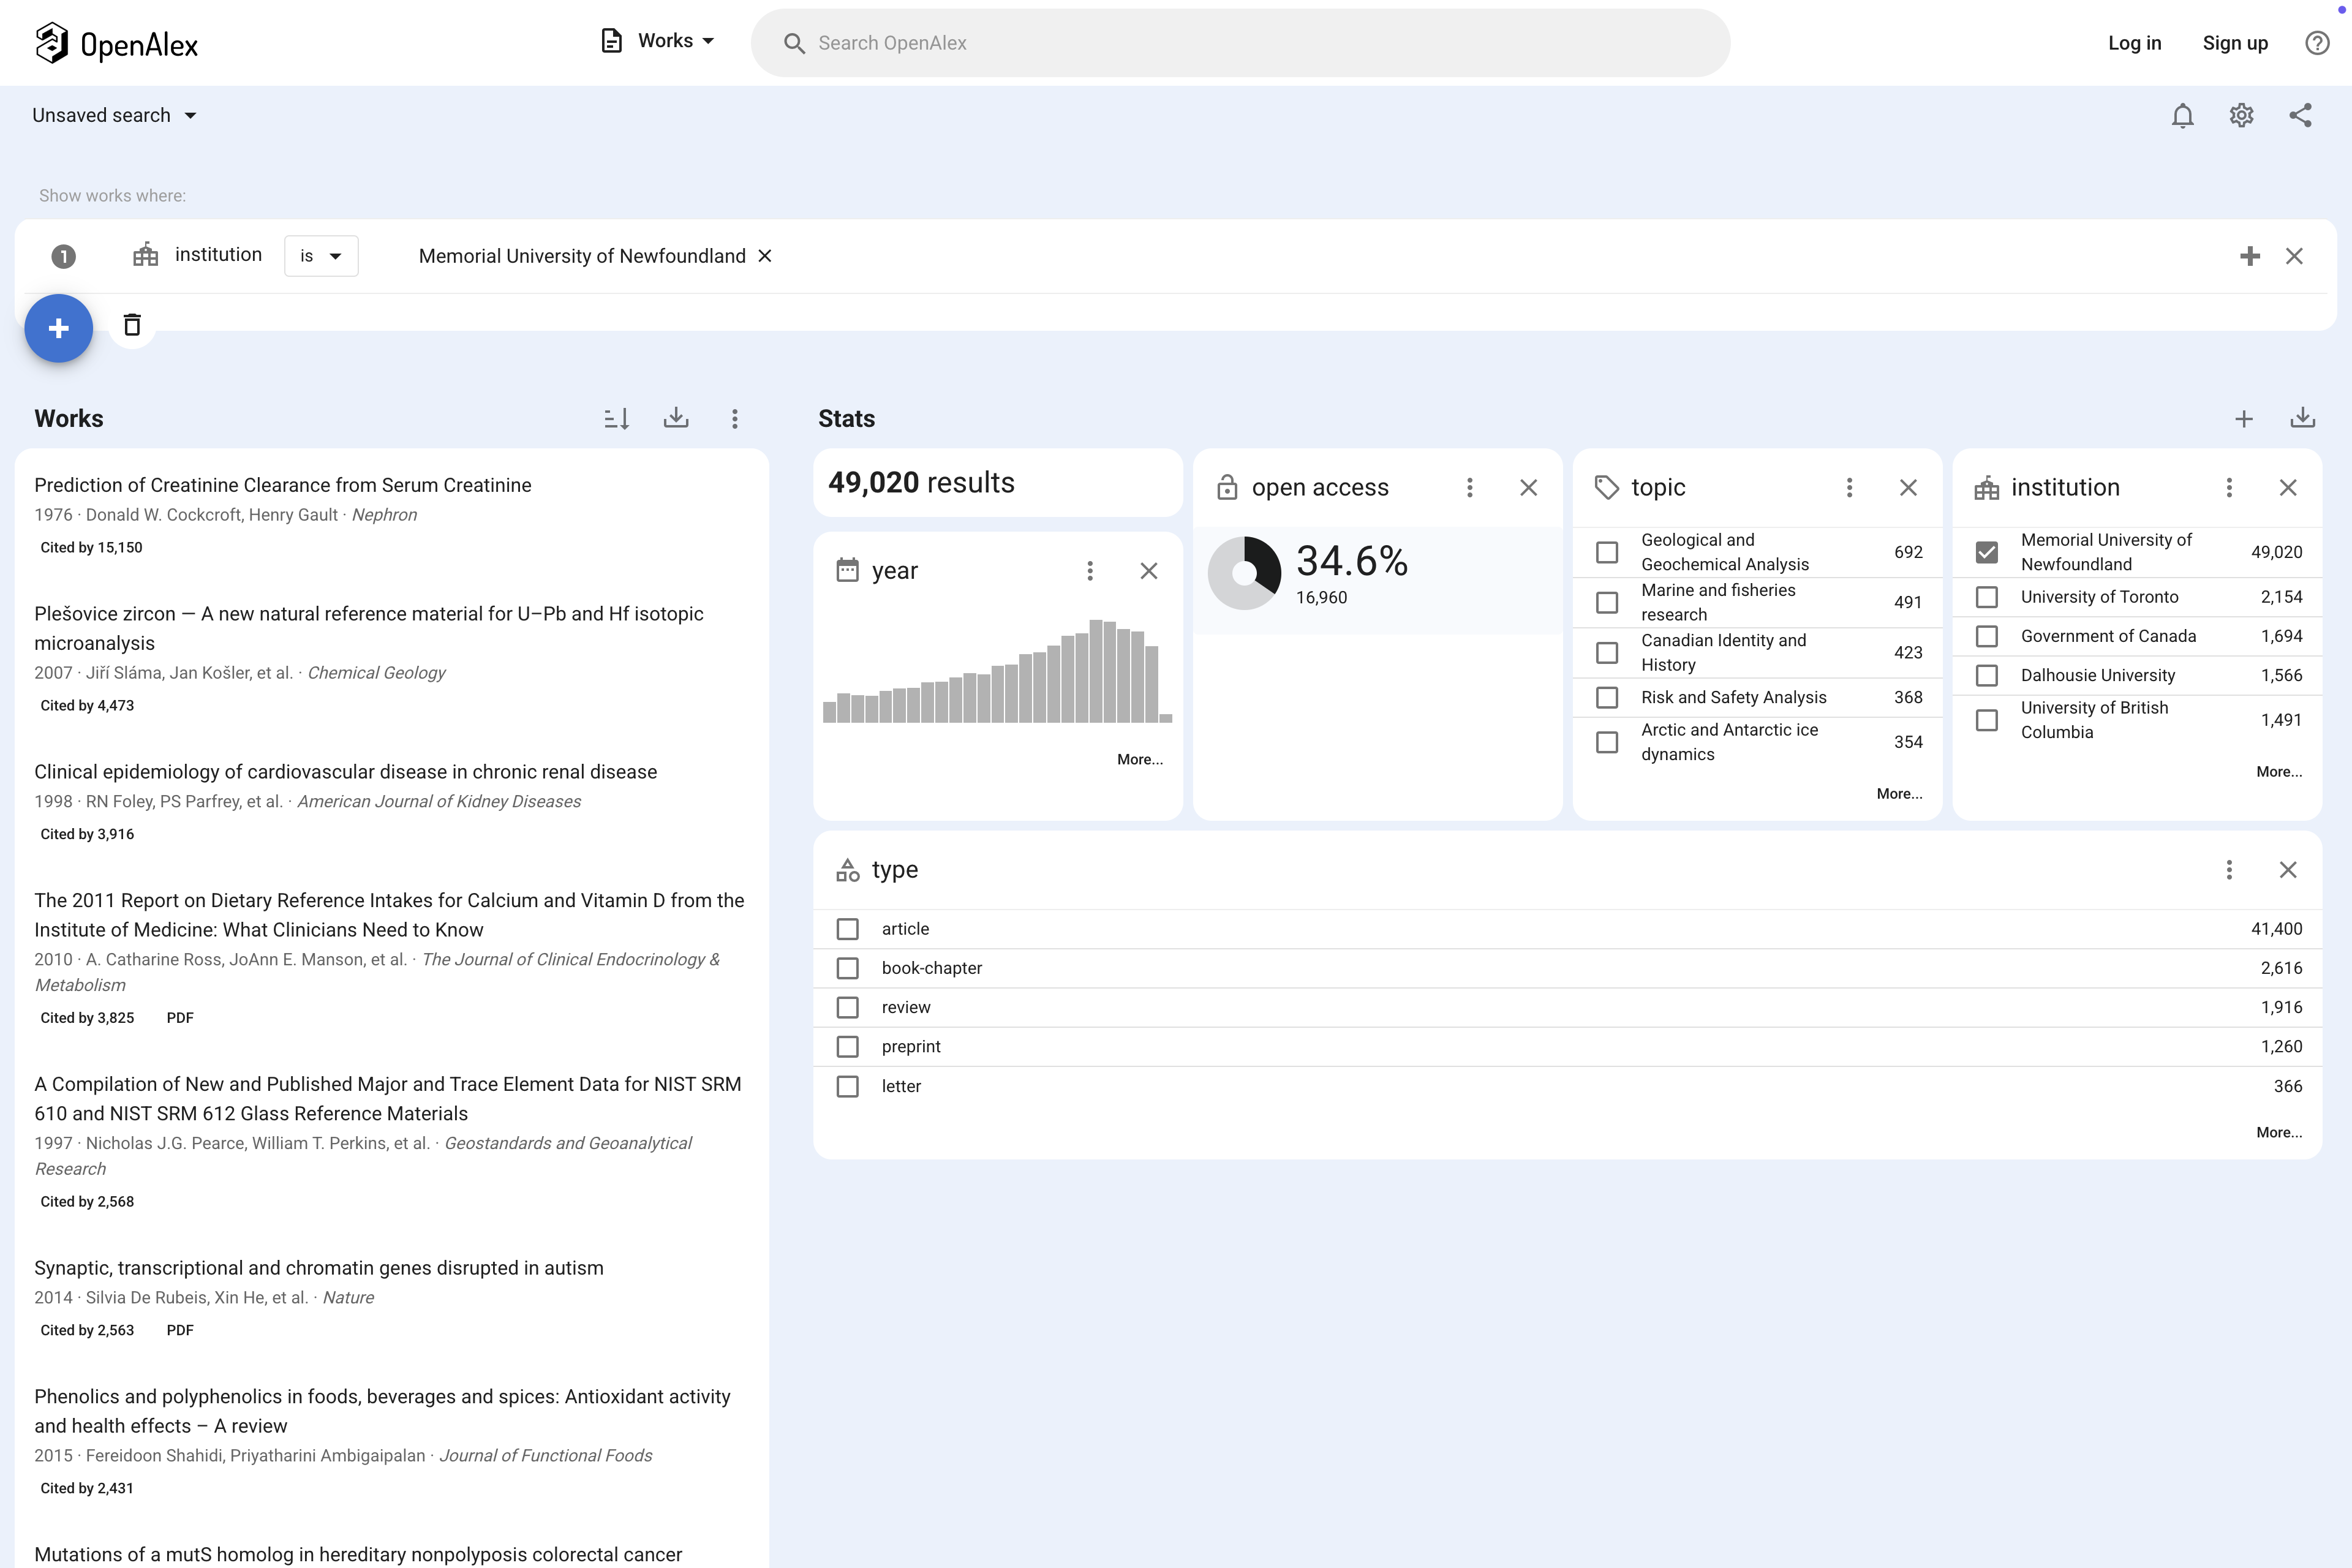Download the works list results

tap(676, 418)
